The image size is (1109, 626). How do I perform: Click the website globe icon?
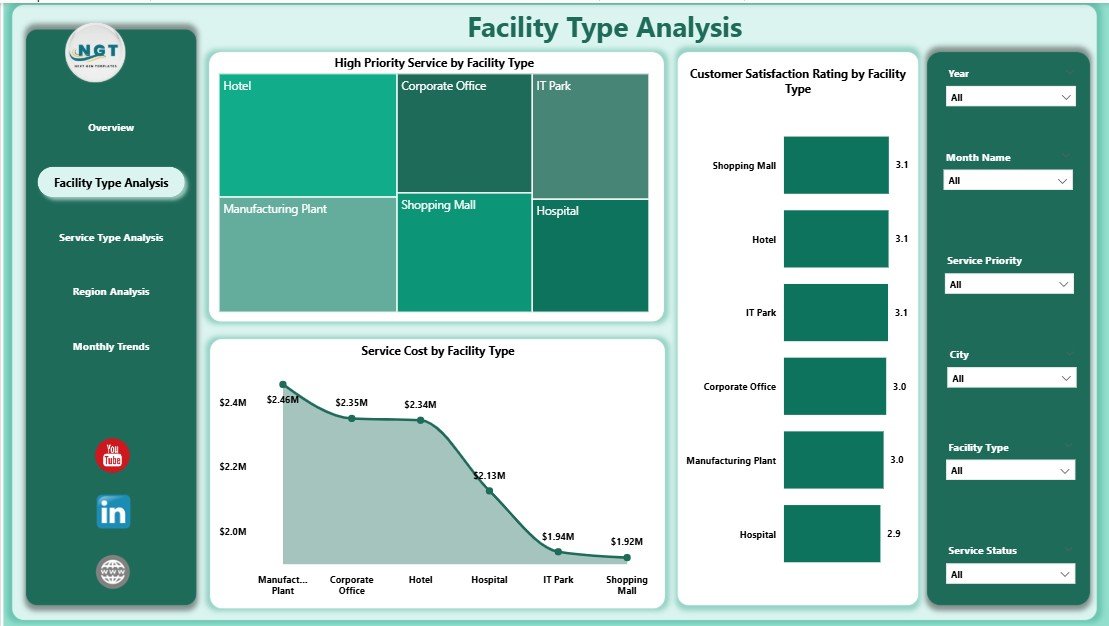click(x=111, y=570)
